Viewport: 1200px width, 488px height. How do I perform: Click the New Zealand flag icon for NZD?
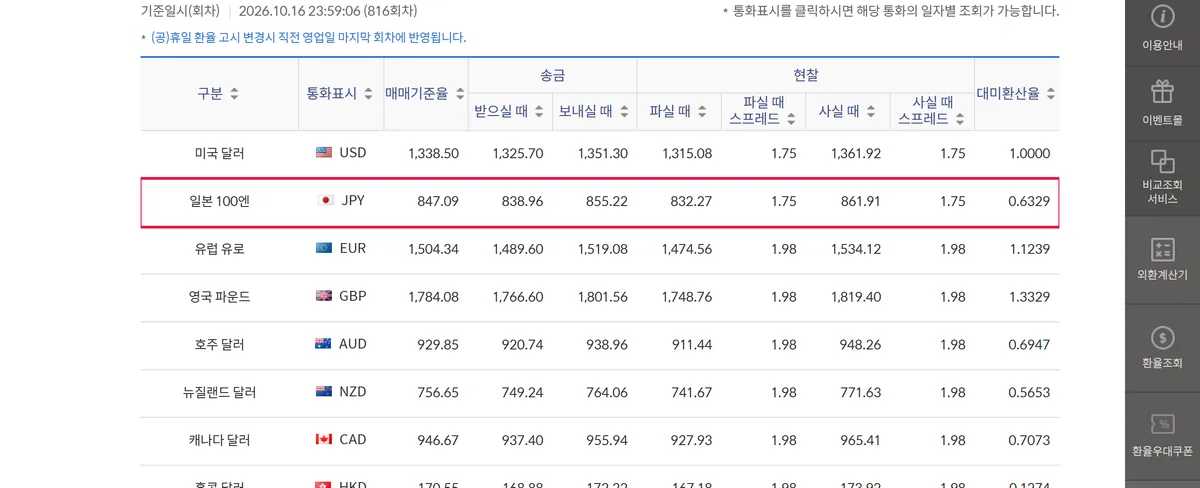[x=323, y=392]
